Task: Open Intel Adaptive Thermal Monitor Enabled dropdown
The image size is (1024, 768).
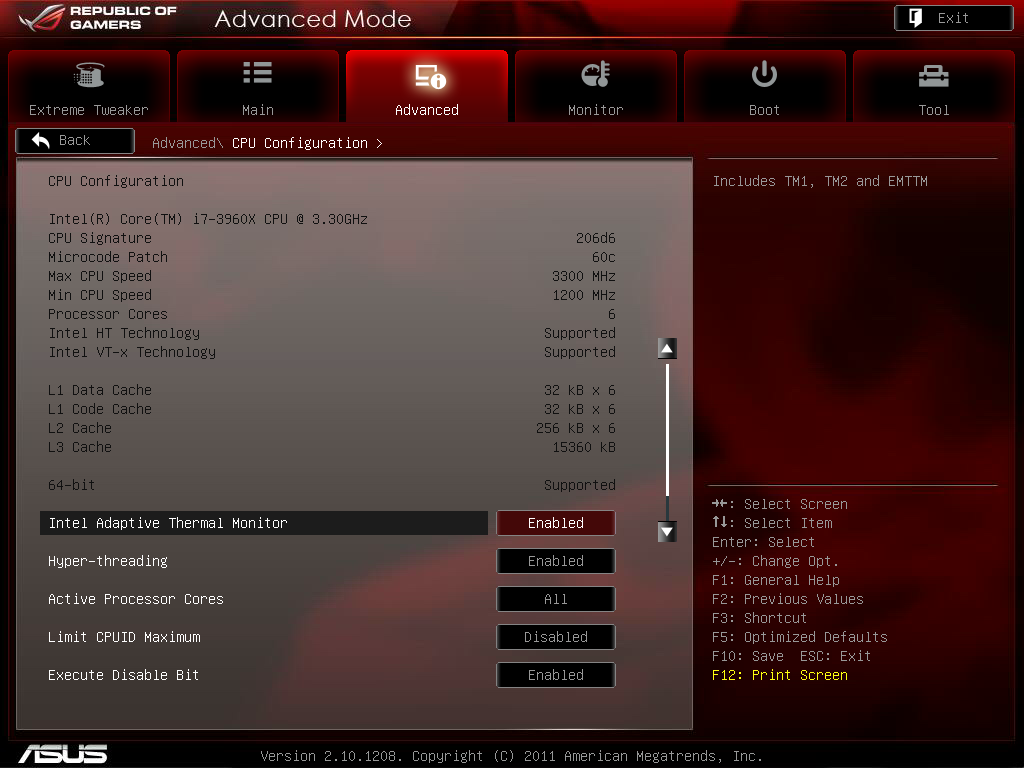Action: coord(556,523)
